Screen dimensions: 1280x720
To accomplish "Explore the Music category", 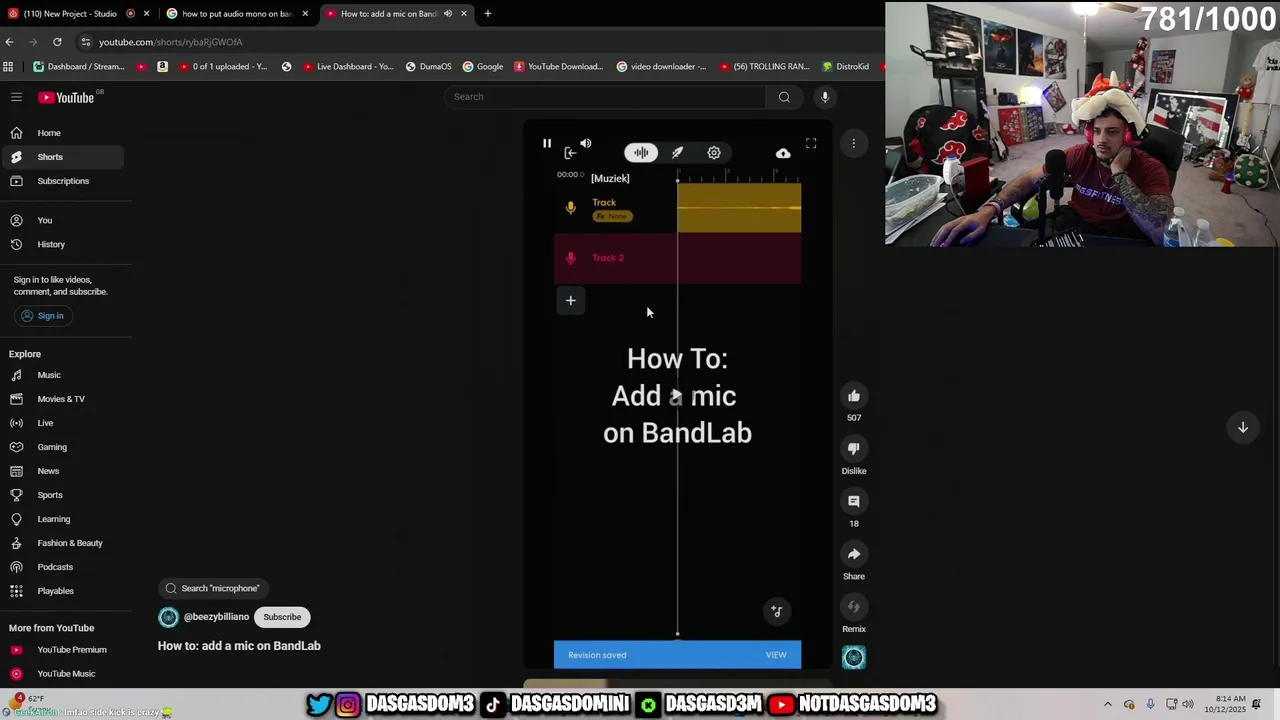I will coord(62,375).
